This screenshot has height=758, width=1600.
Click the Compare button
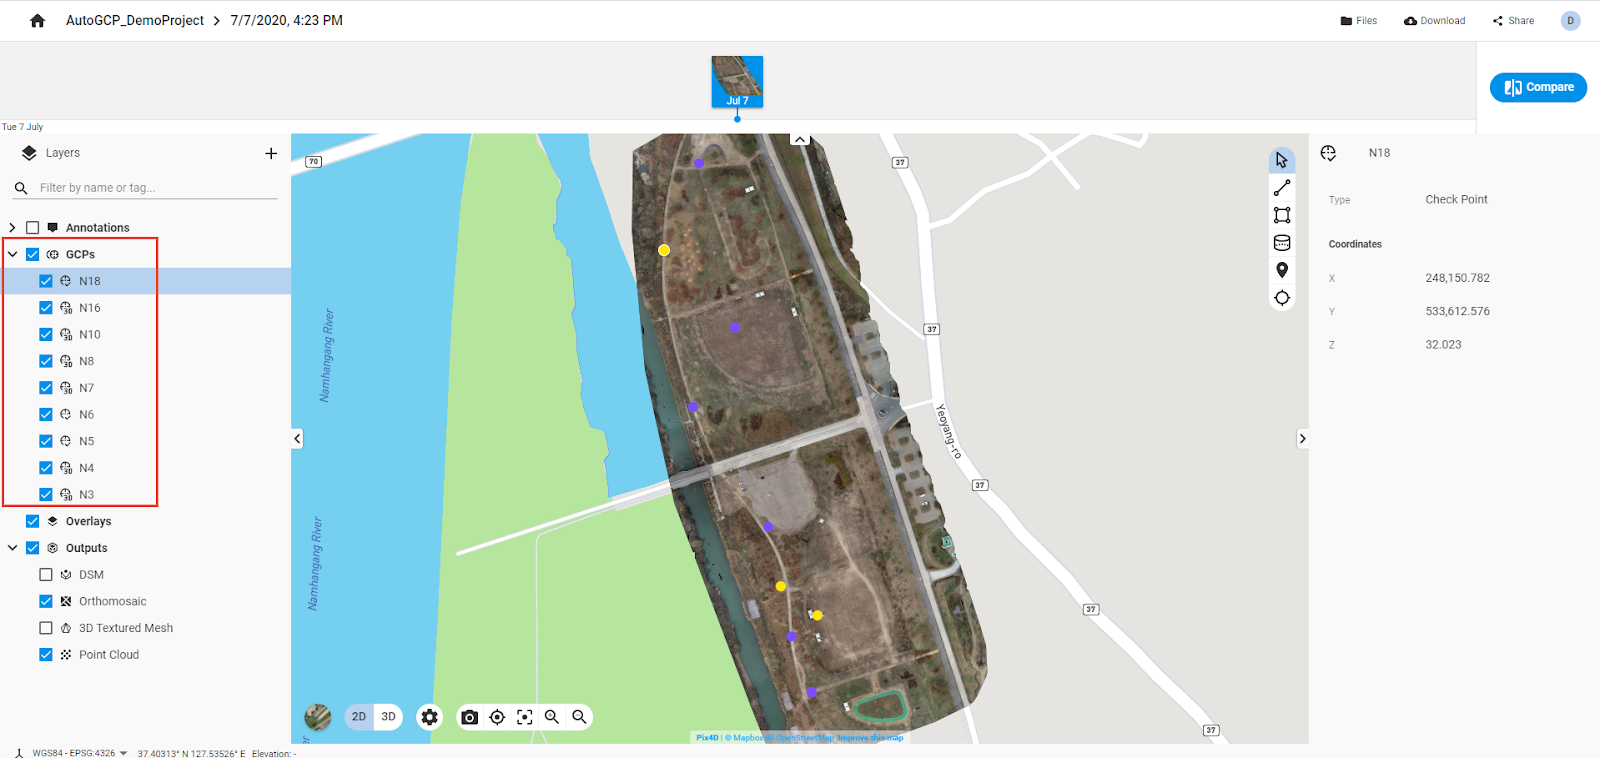(1538, 87)
